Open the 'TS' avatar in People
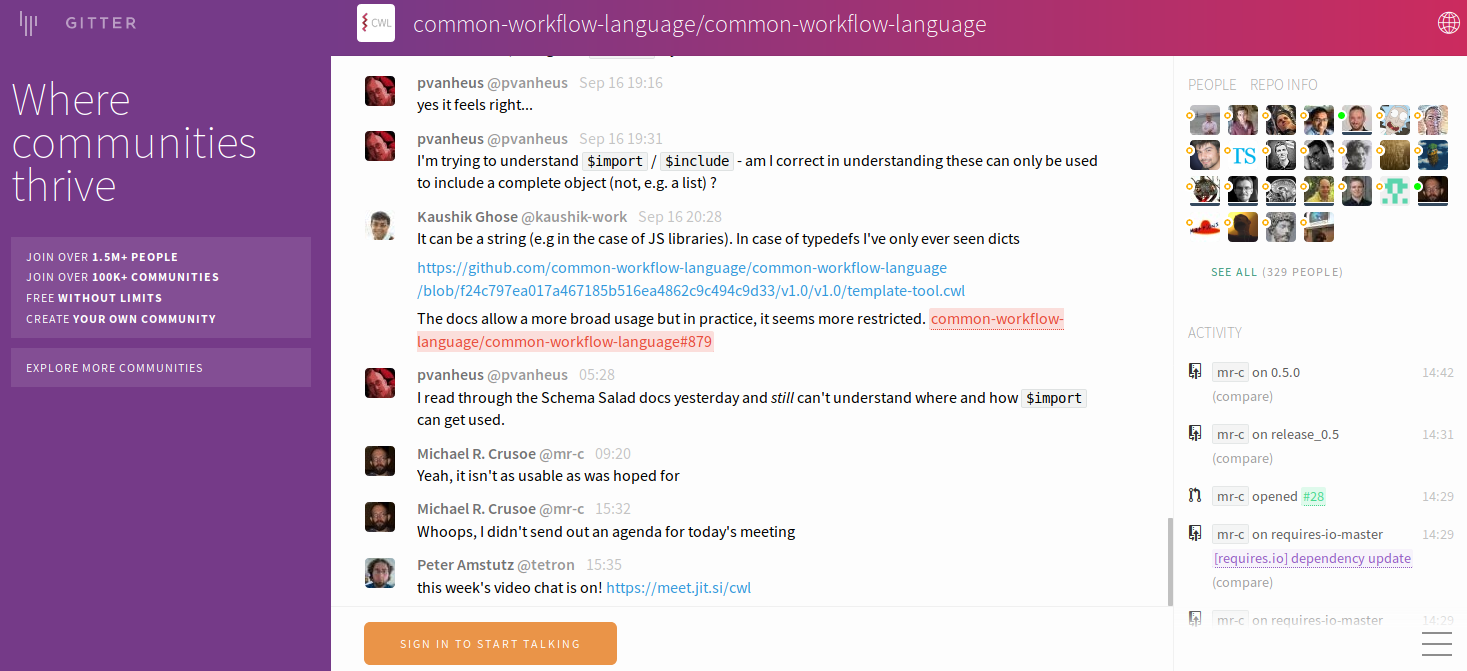1467x671 pixels. point(1243,155)
